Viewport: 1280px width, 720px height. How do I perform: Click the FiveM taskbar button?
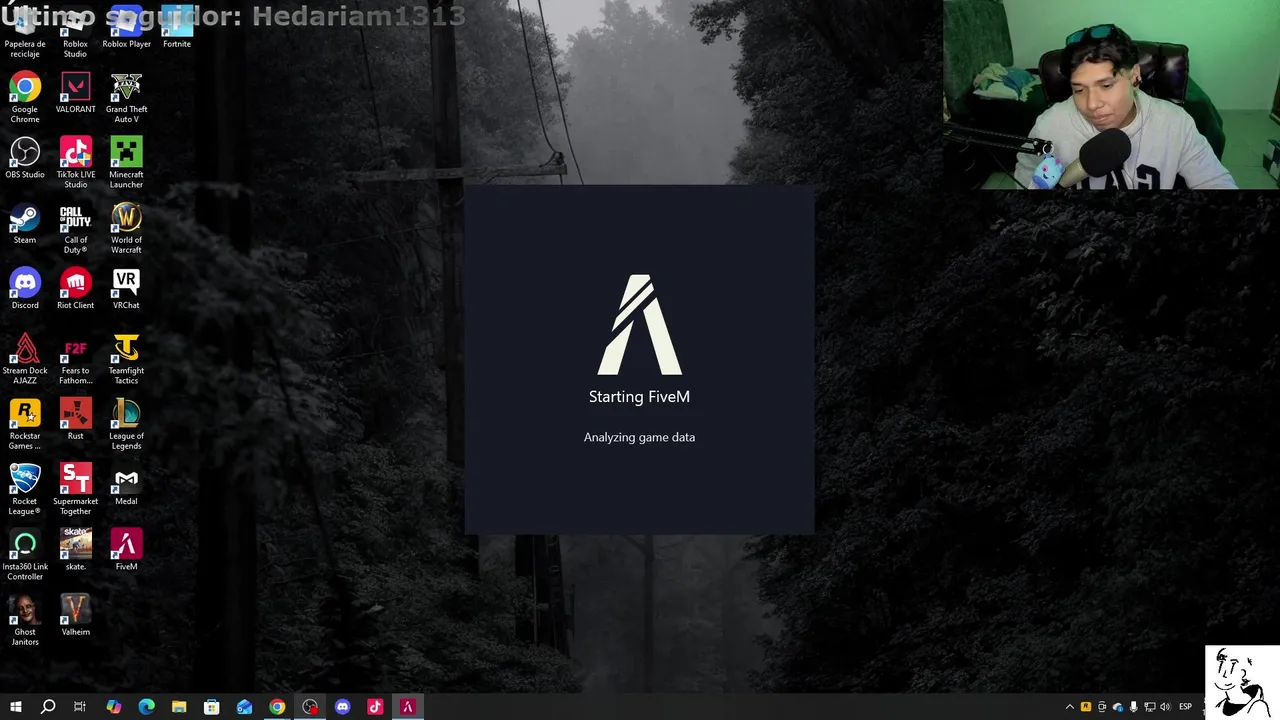pos(408,707)
